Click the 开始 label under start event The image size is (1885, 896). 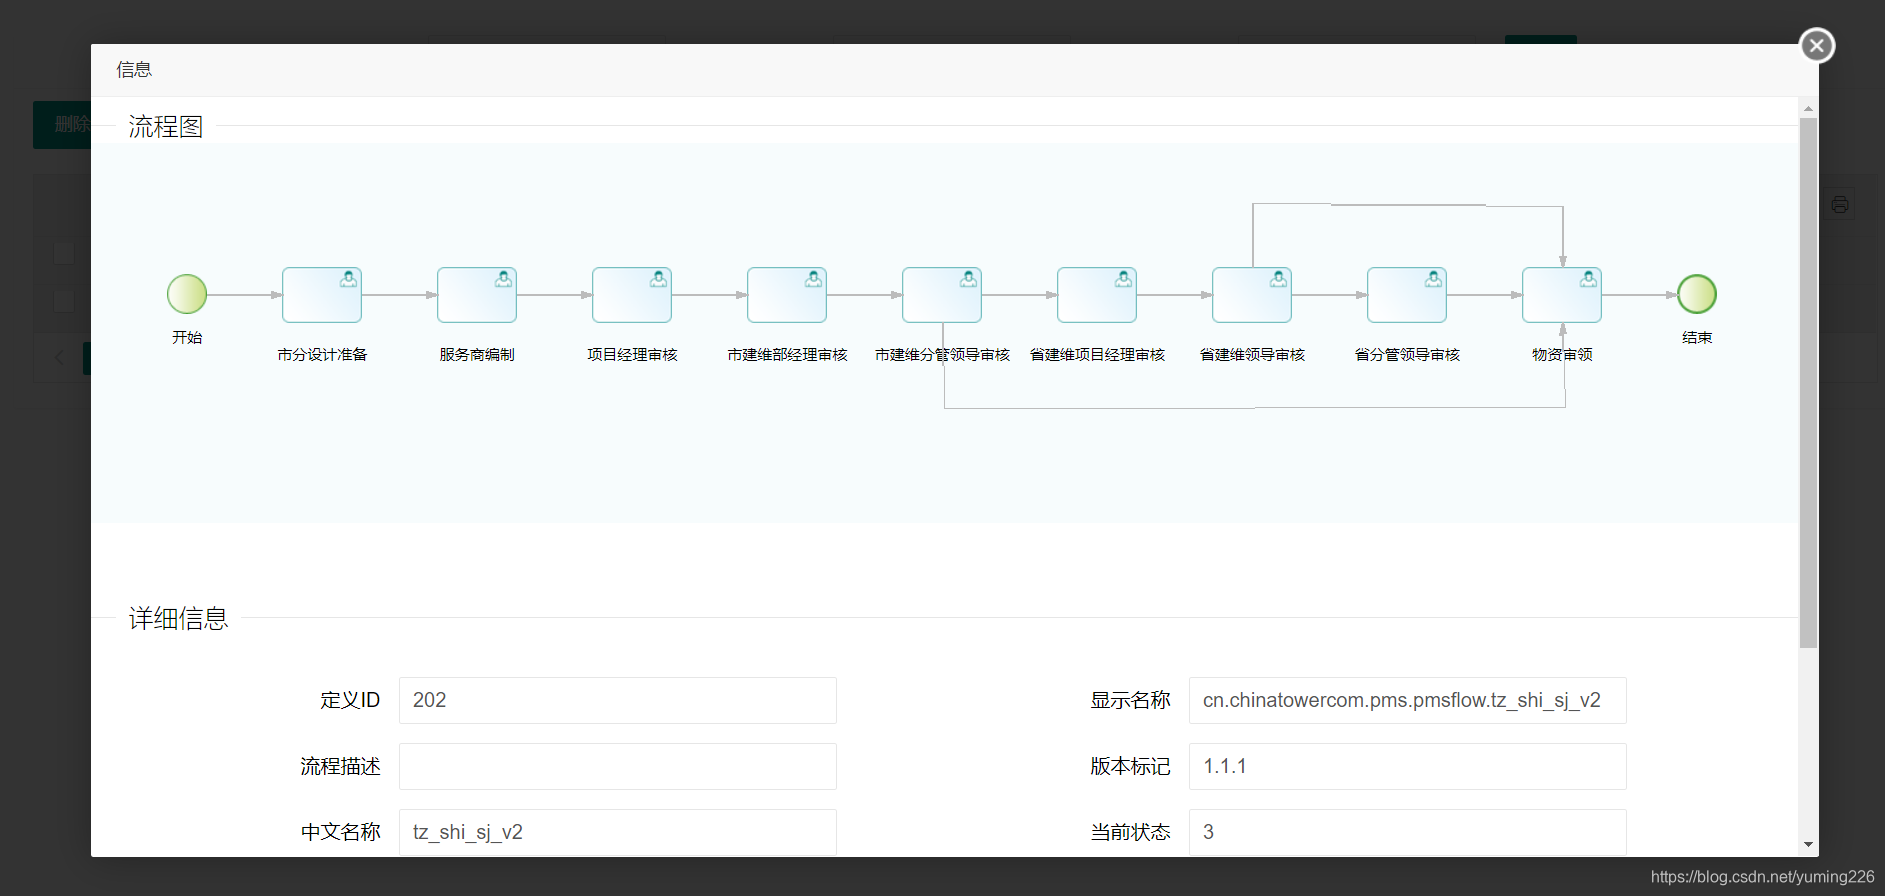coord(187,338)
